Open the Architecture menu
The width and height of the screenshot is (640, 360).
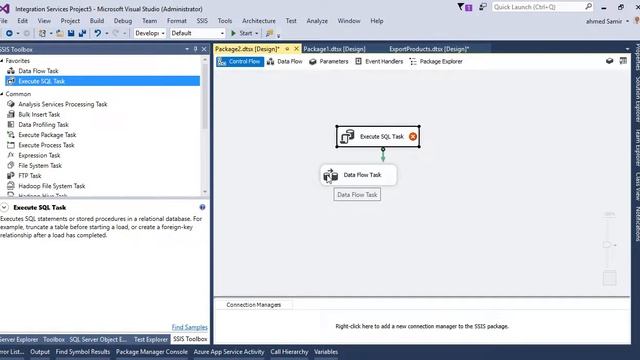[259, 21]
